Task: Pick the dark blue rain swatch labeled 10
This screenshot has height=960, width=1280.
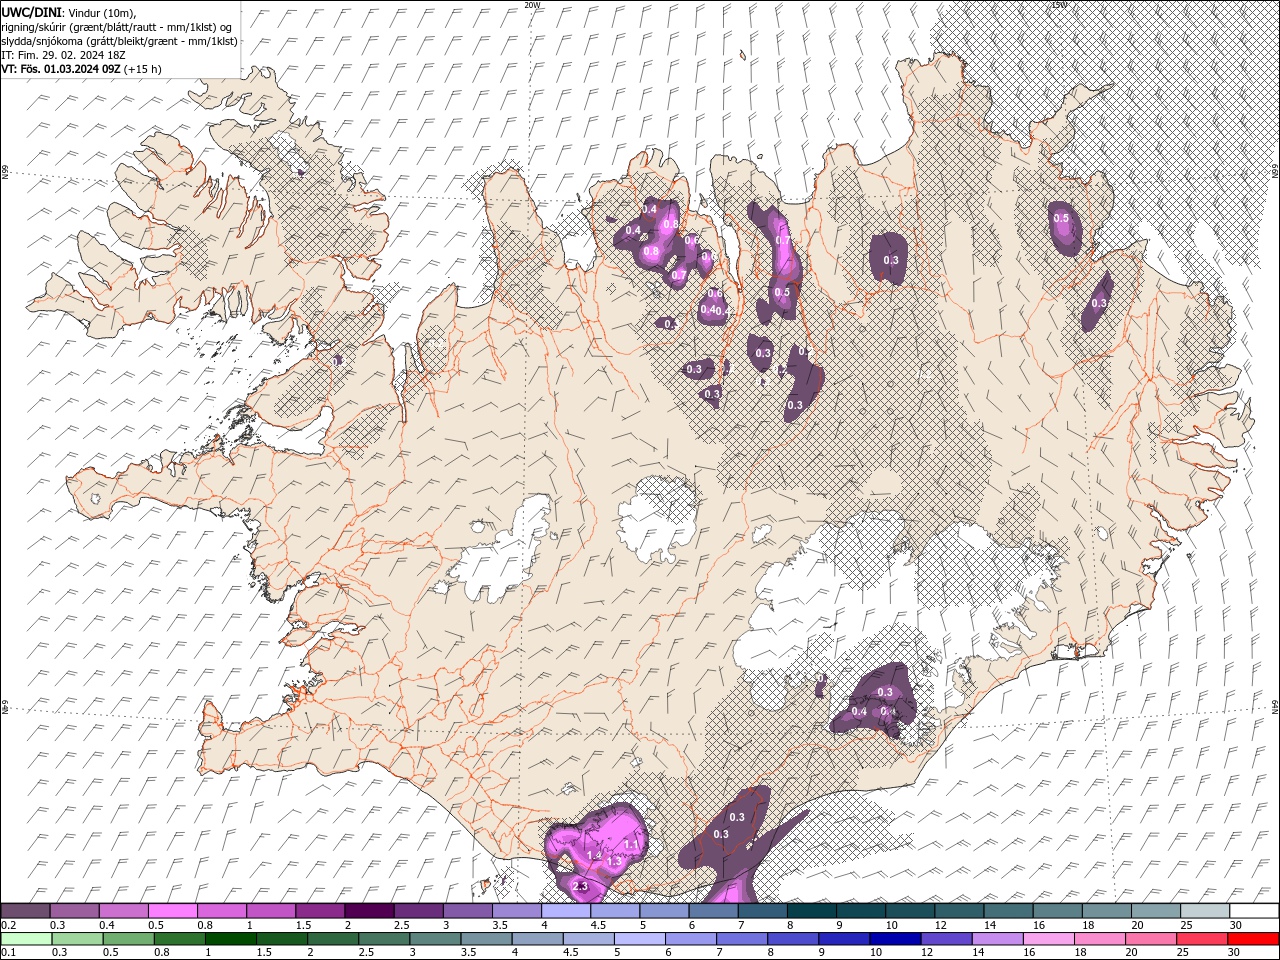Action: point(894,939)
